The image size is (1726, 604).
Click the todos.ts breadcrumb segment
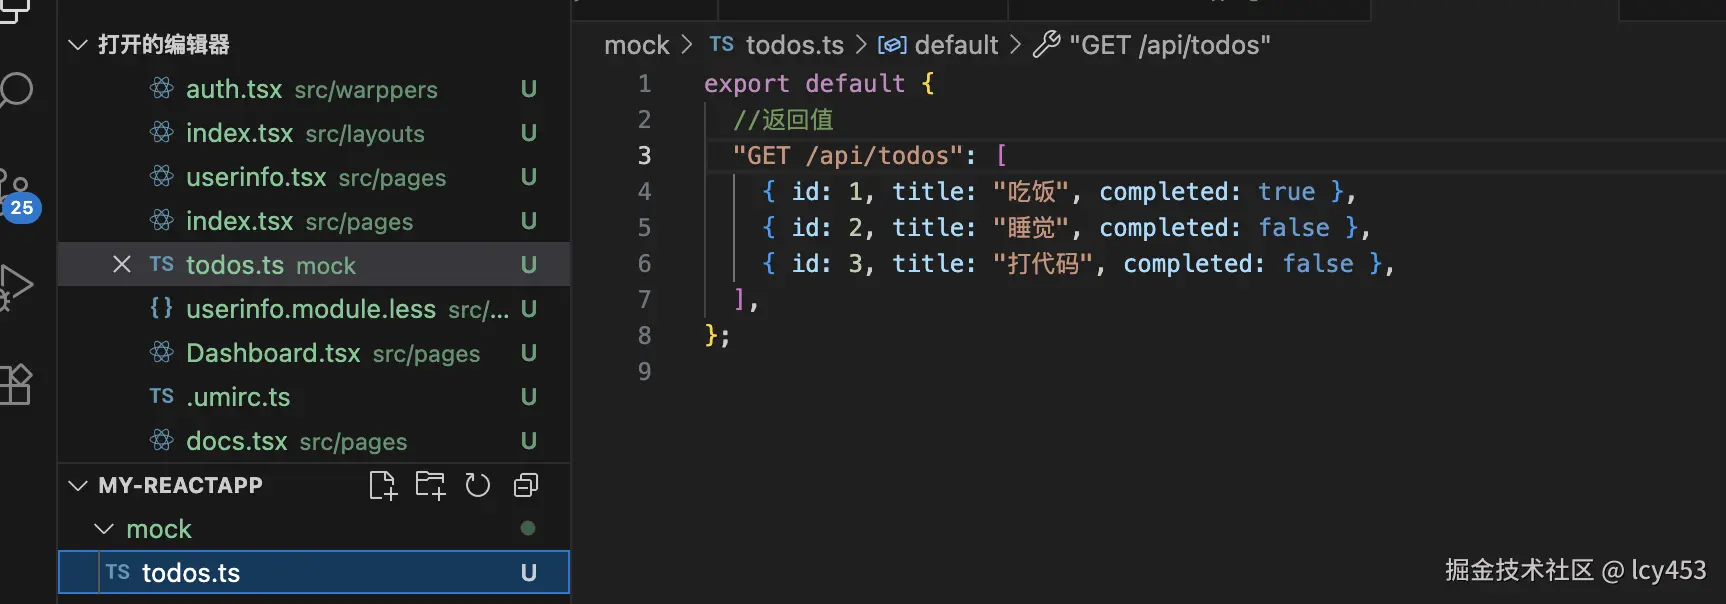point(795,45)
